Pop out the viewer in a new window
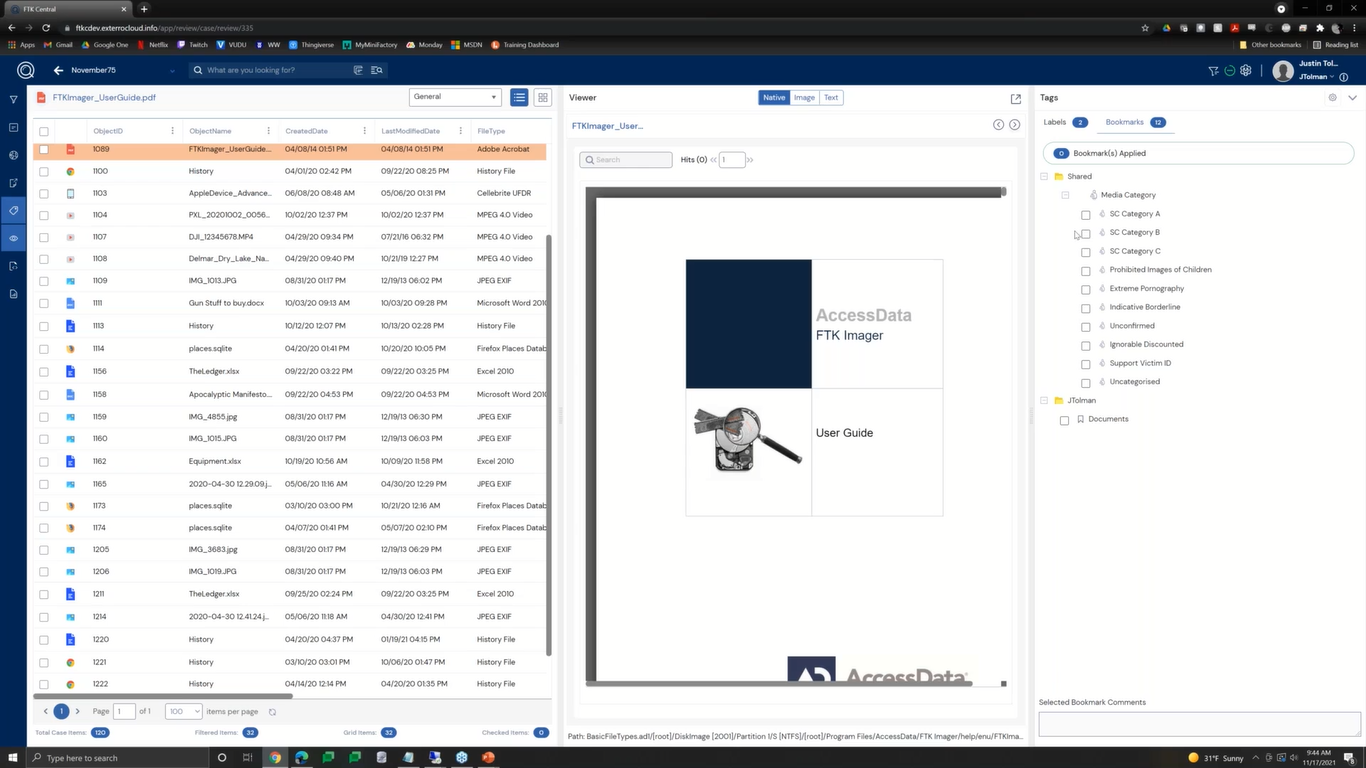 point(1016,98)
